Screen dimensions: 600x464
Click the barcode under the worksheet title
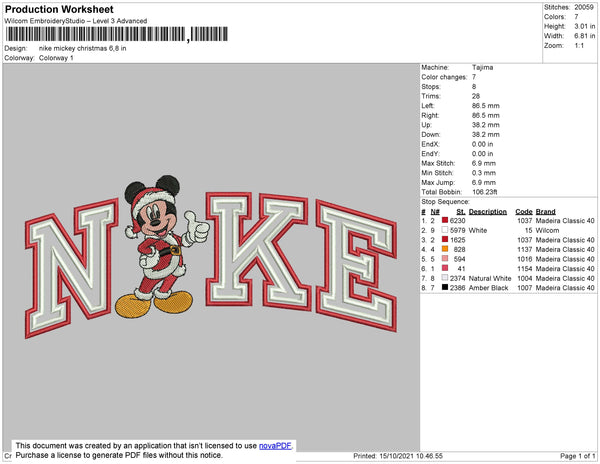point(117,34)
